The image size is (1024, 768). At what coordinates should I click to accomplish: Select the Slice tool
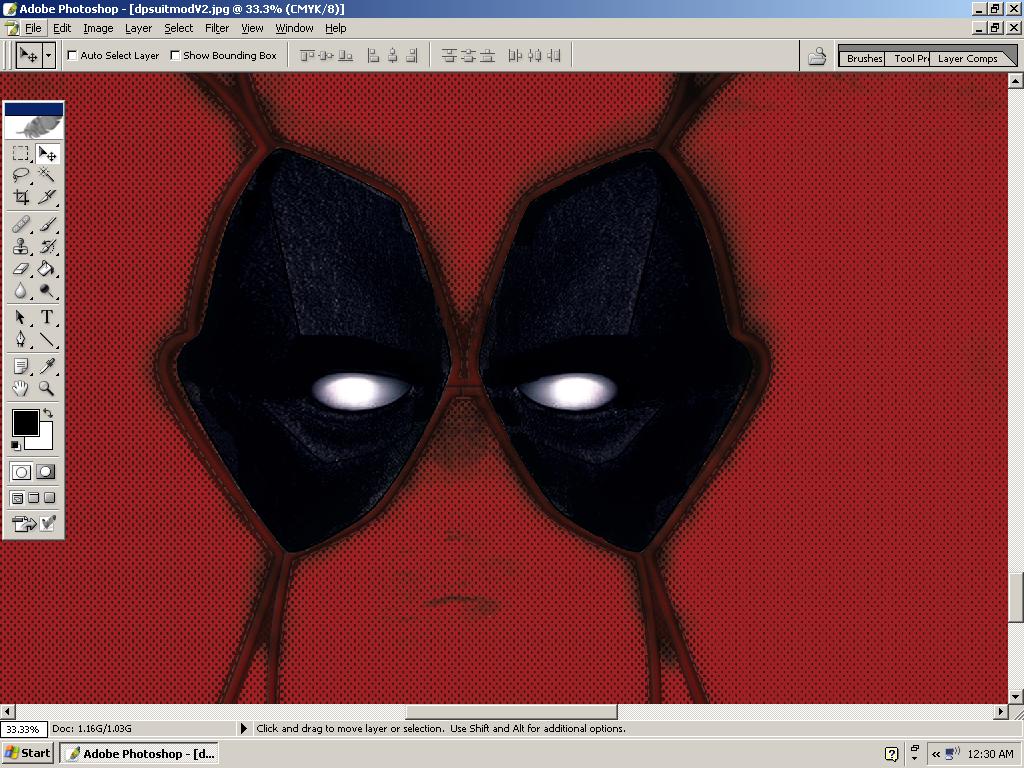point(48,197)
